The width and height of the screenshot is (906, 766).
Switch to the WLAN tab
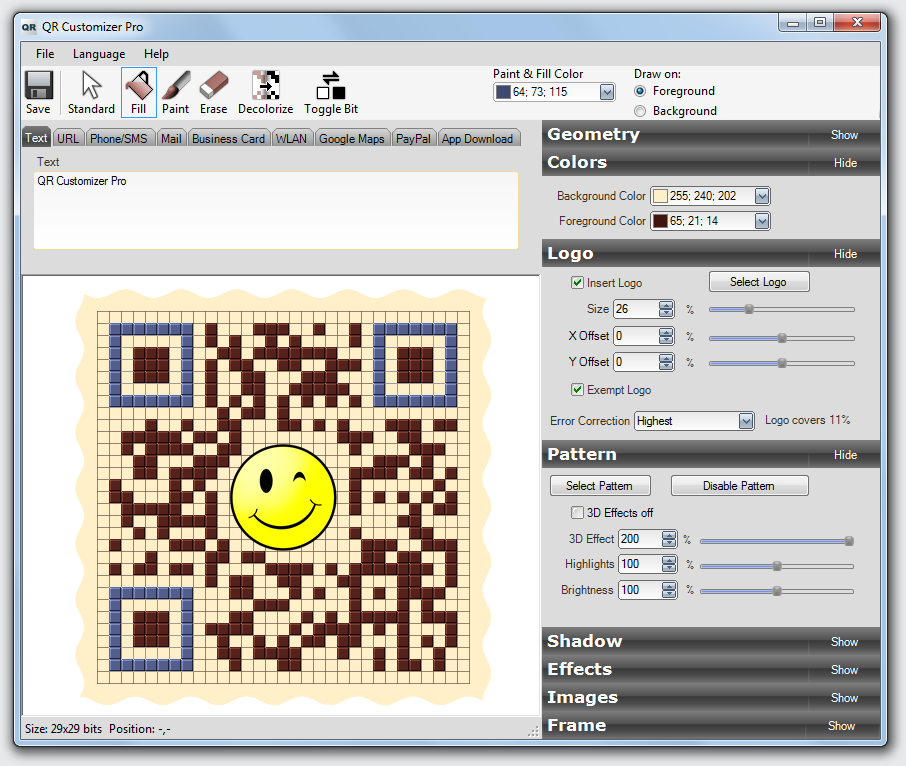click(291, 139)
